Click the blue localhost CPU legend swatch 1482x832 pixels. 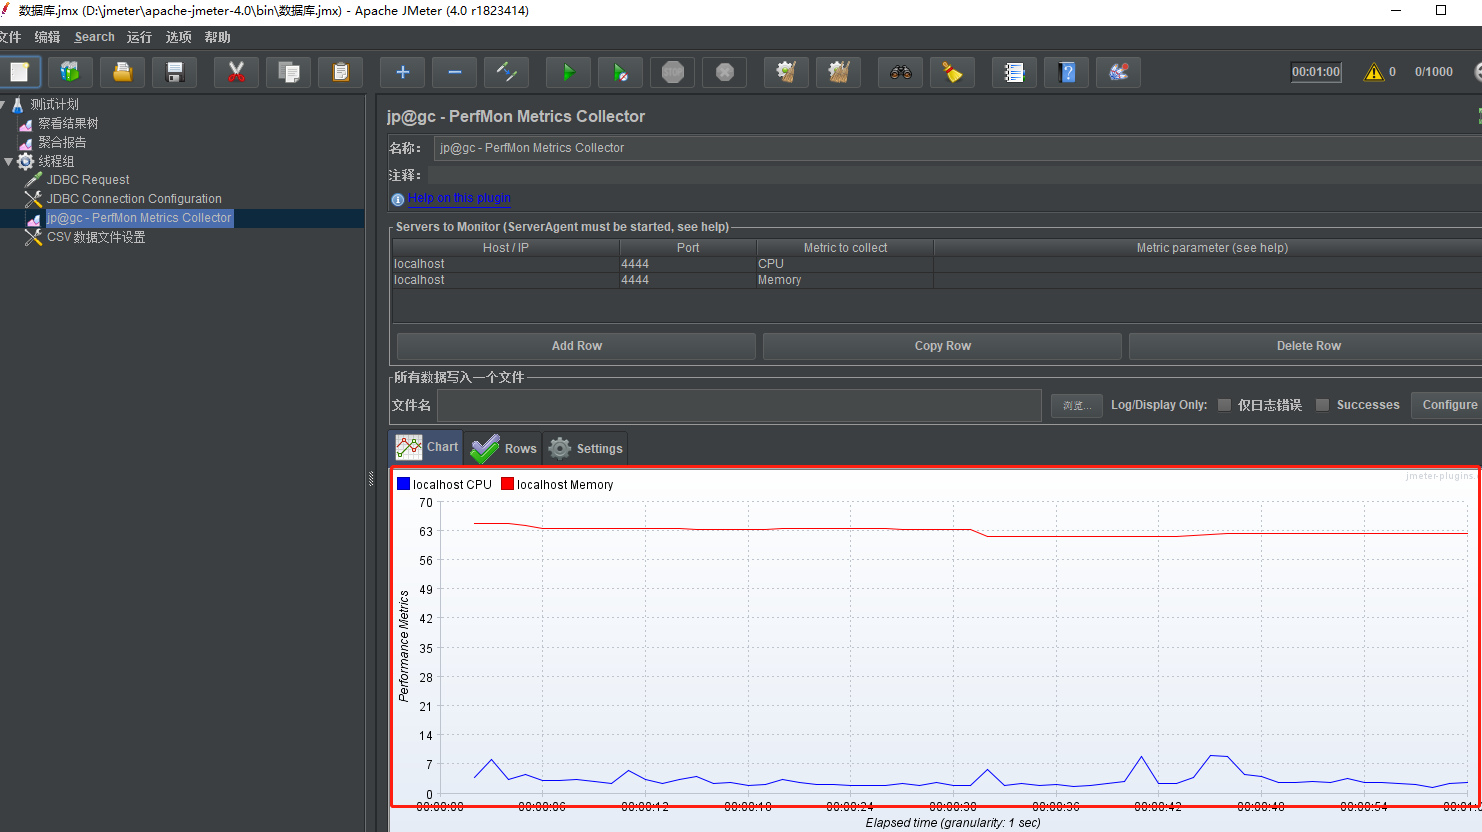pyautogui.click(x=403, y=484)
